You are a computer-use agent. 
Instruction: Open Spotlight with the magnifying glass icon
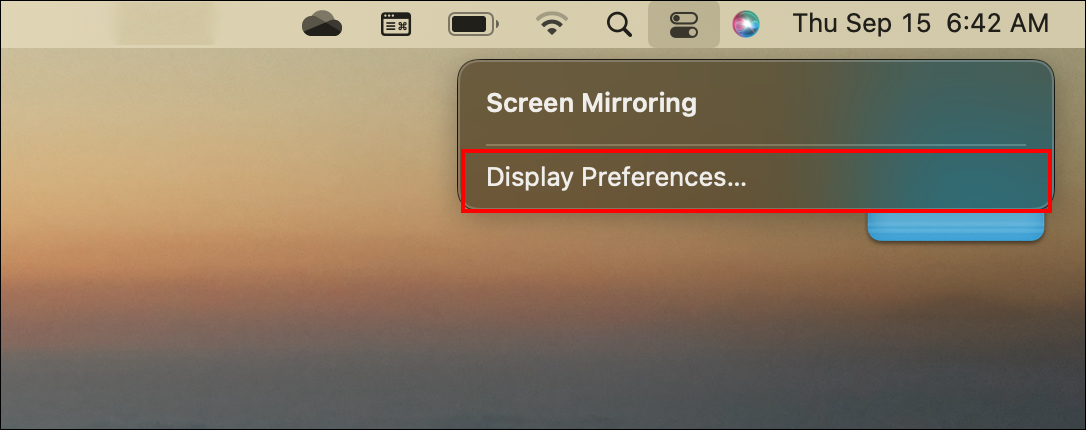tap(620, 24)
